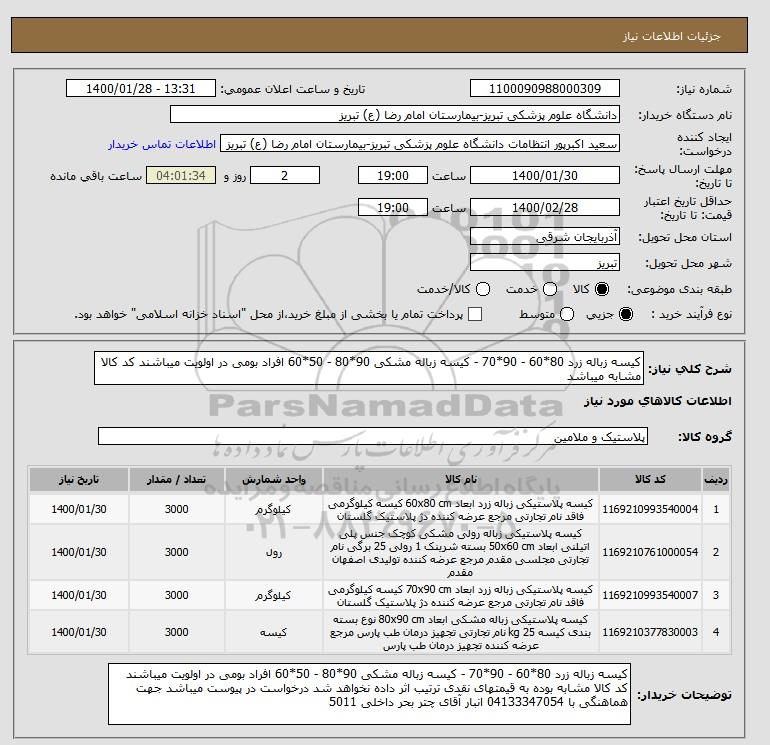Click the buyer organization name field
Viewport: 770px width, 745px height.
[x=394, y=114]
